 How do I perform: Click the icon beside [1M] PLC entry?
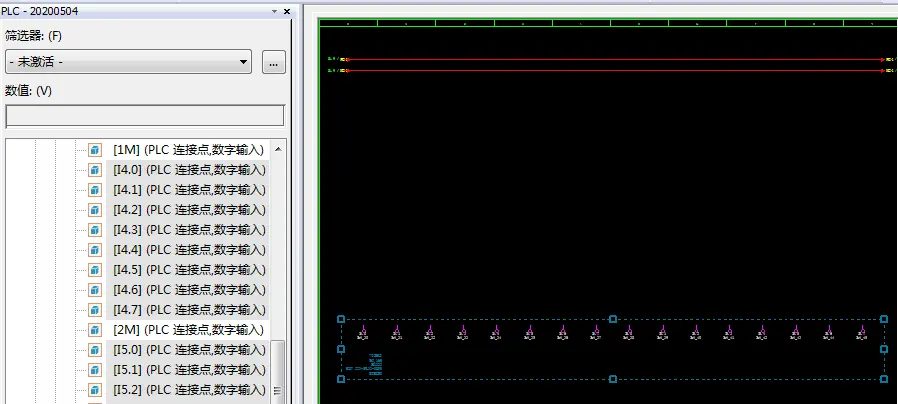(95, 150)
